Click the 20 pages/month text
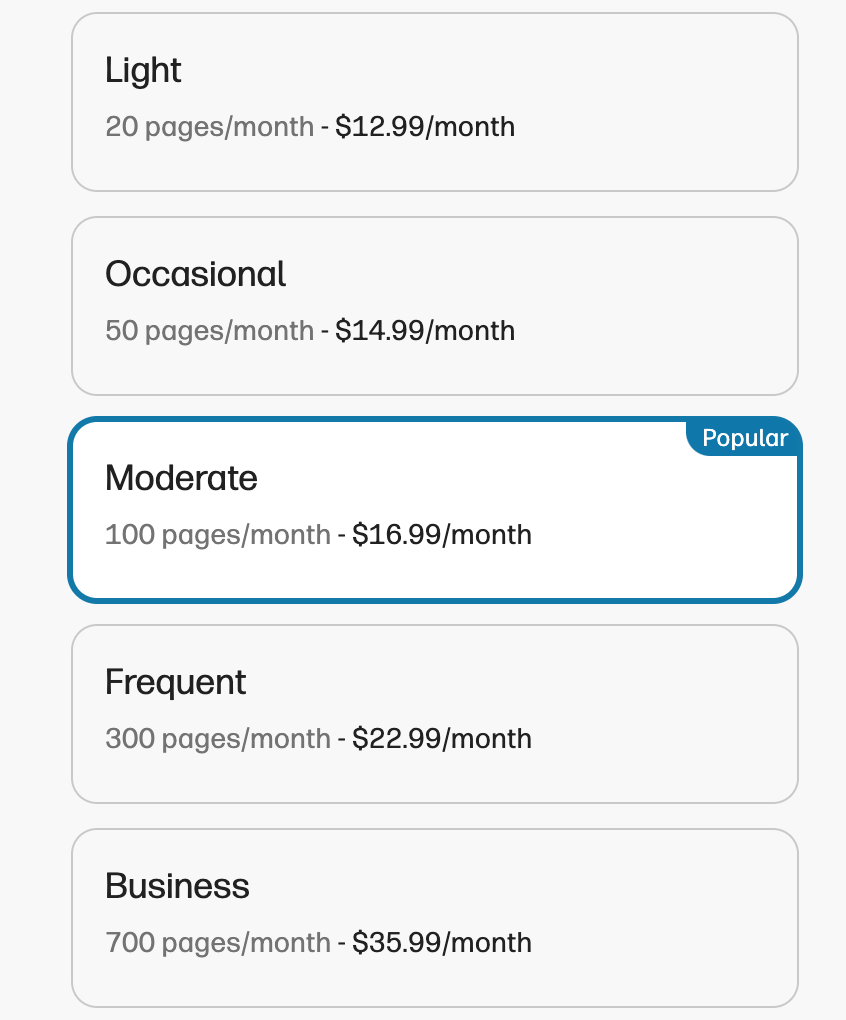 [x=209, y=127]
